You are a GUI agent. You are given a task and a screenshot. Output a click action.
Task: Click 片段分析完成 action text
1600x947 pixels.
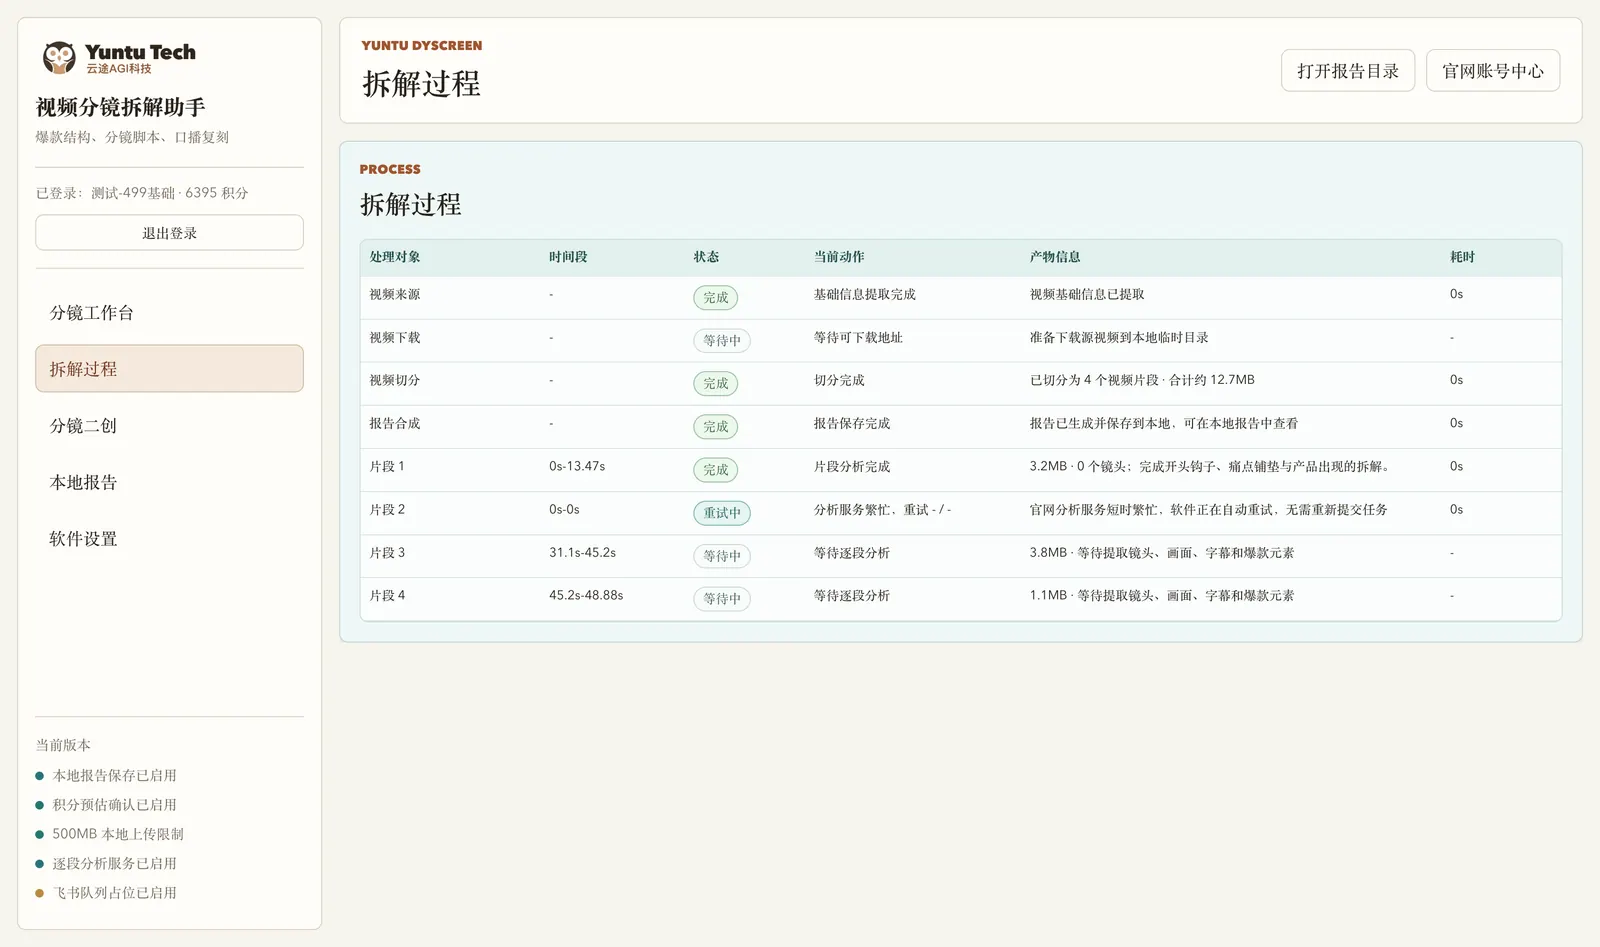click(x=852, y=466)
